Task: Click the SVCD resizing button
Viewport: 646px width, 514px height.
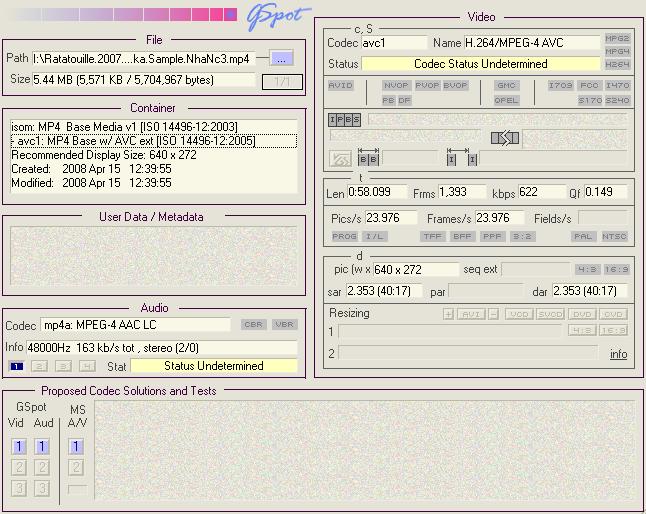Action: click(550, 314)
